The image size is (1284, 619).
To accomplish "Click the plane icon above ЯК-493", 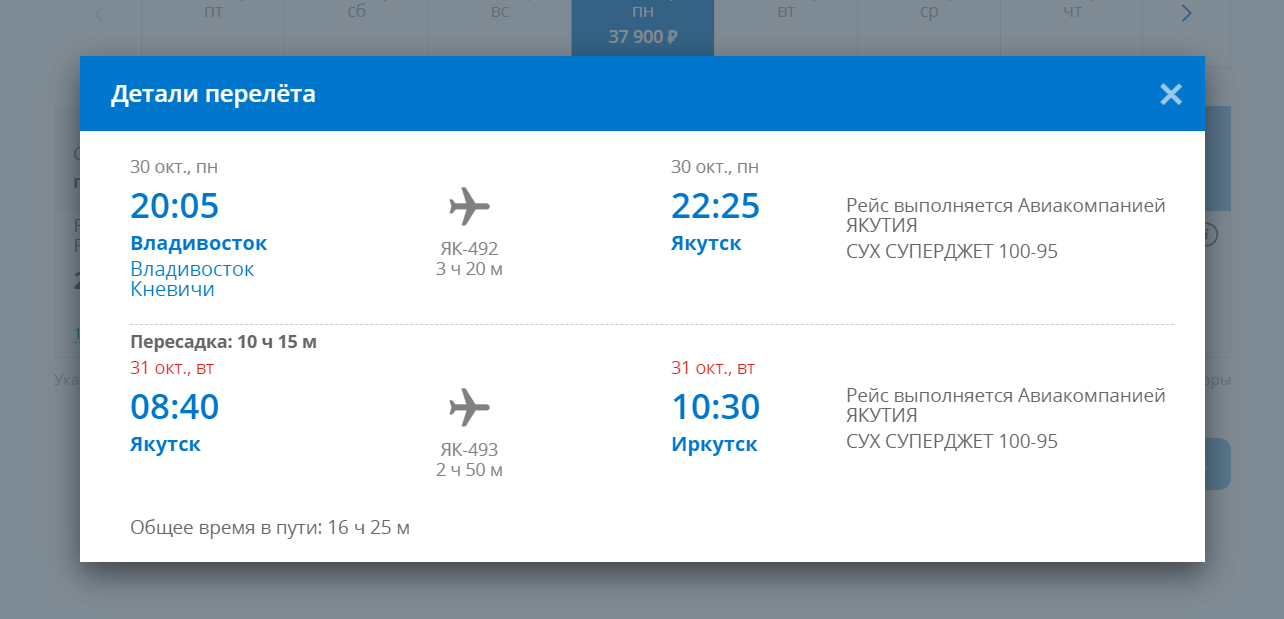I will [469, 407].
